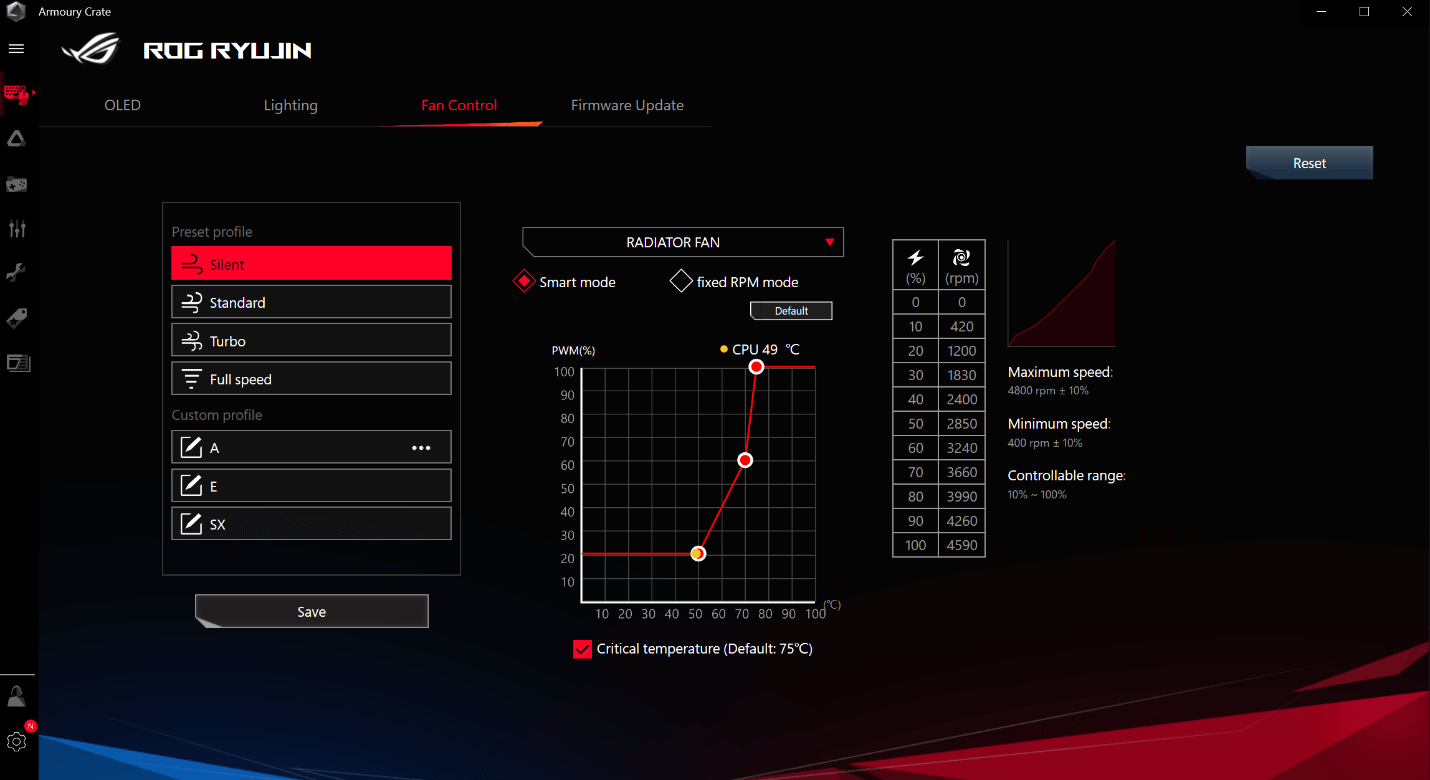
Task: Select the Full speed preset profile
Action: click(x=311, y=379)
